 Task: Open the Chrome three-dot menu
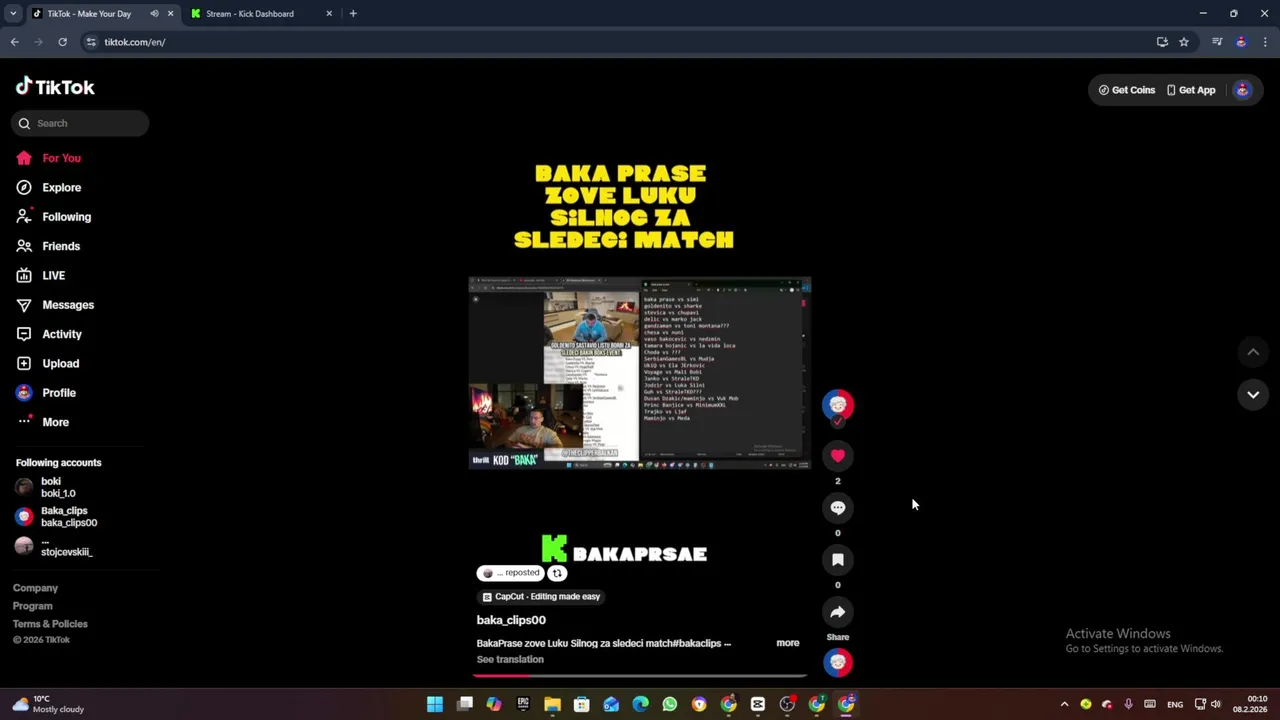[1266, 42]
